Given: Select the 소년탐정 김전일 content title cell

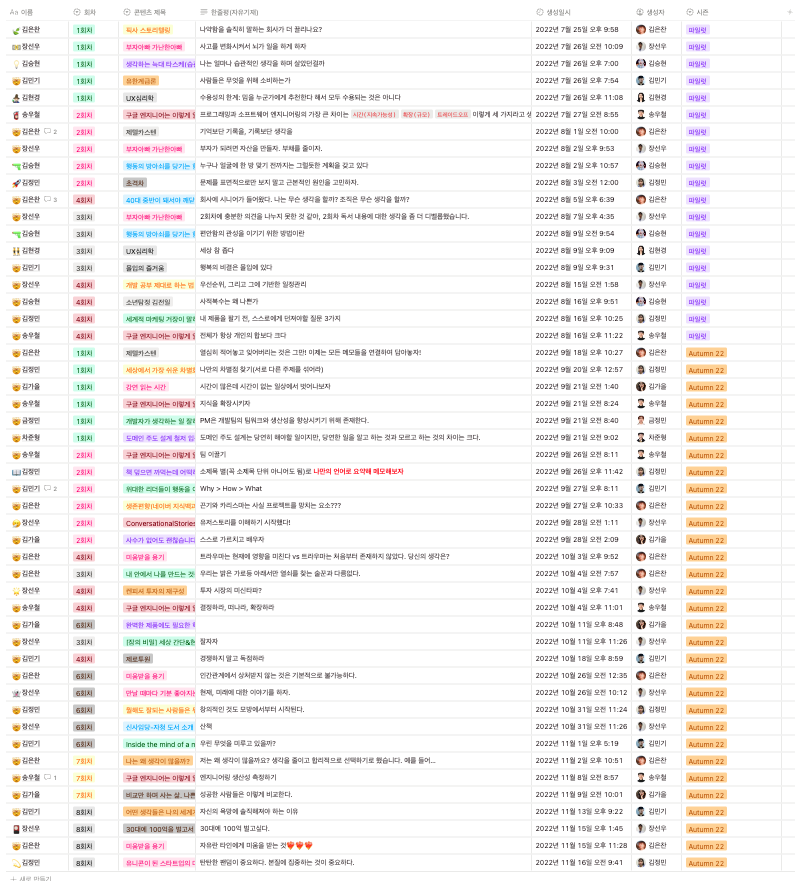Looking at the screenshot, I should point(148,302).
